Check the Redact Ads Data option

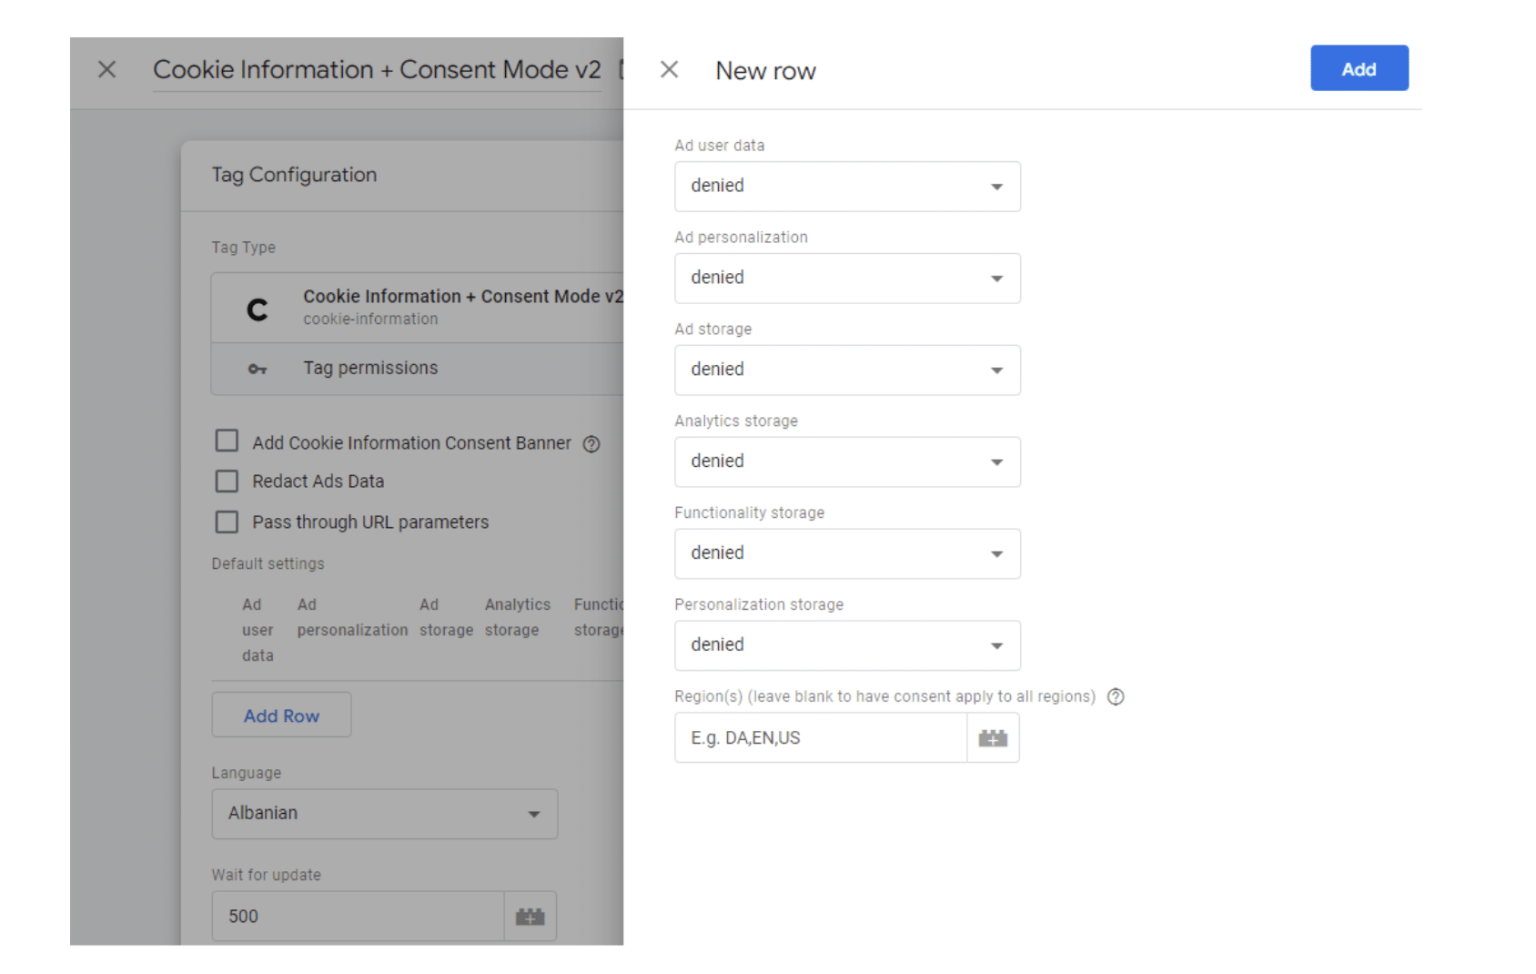226,481
